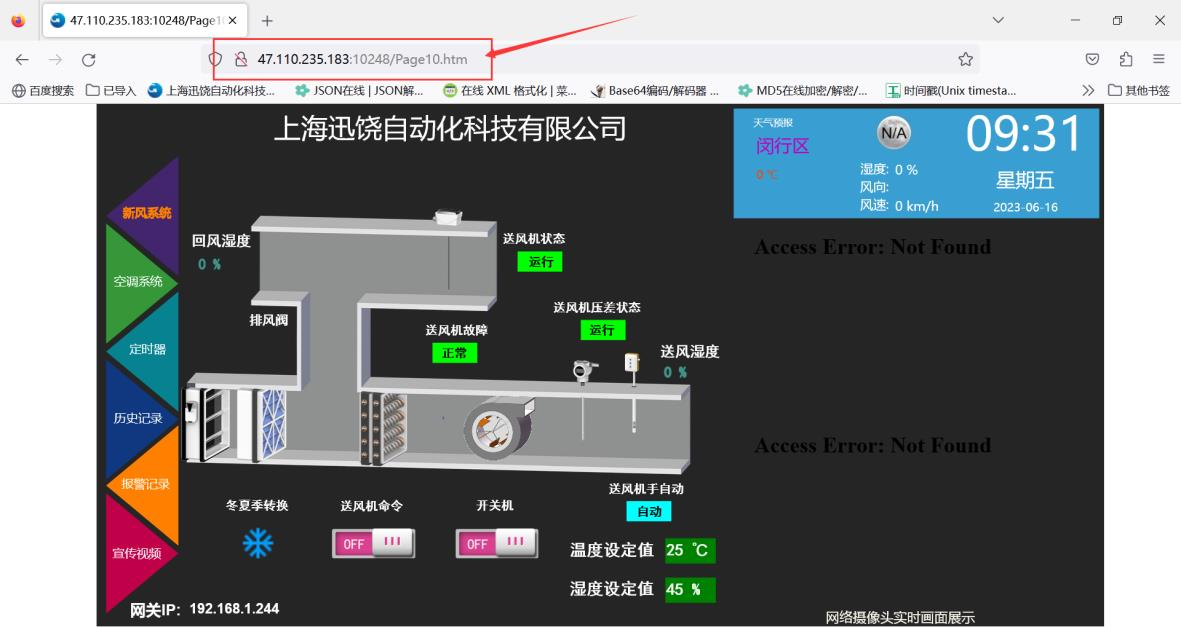The height and width of the screenshot is (627, 1181).
Task: Select the 定时器 navigation item
Action: tap(147, 349)
